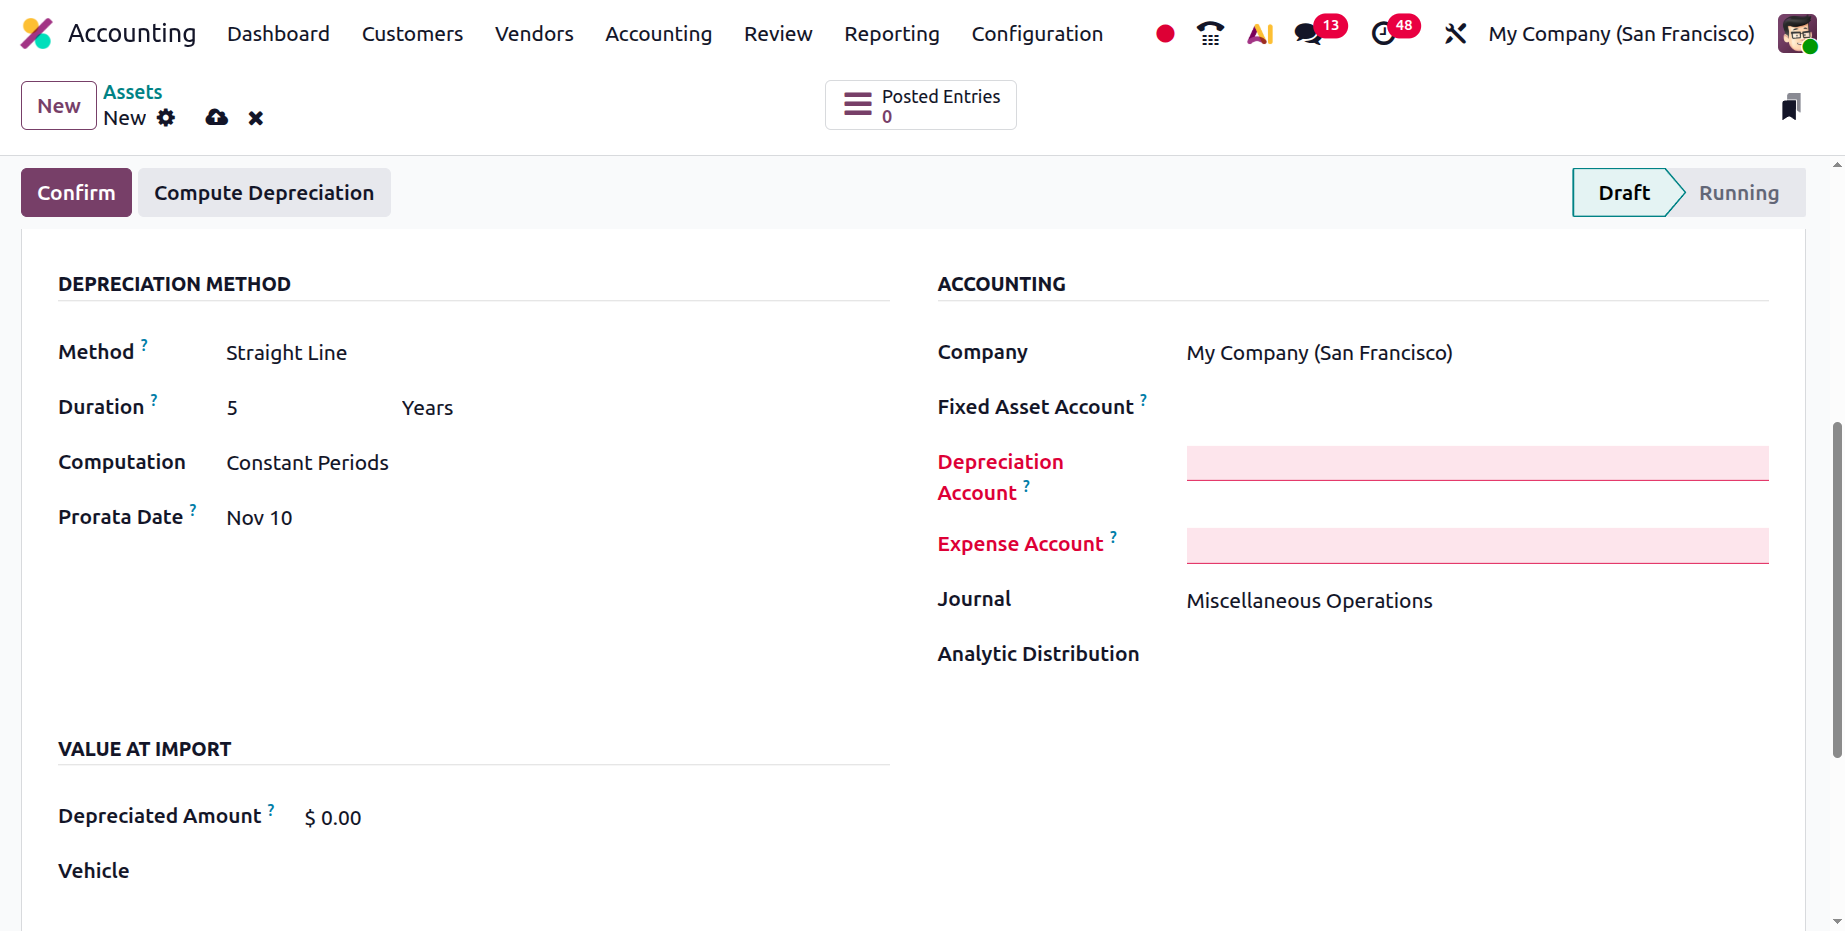Open the Depreciation Account dropdown field

(1476, 463)
